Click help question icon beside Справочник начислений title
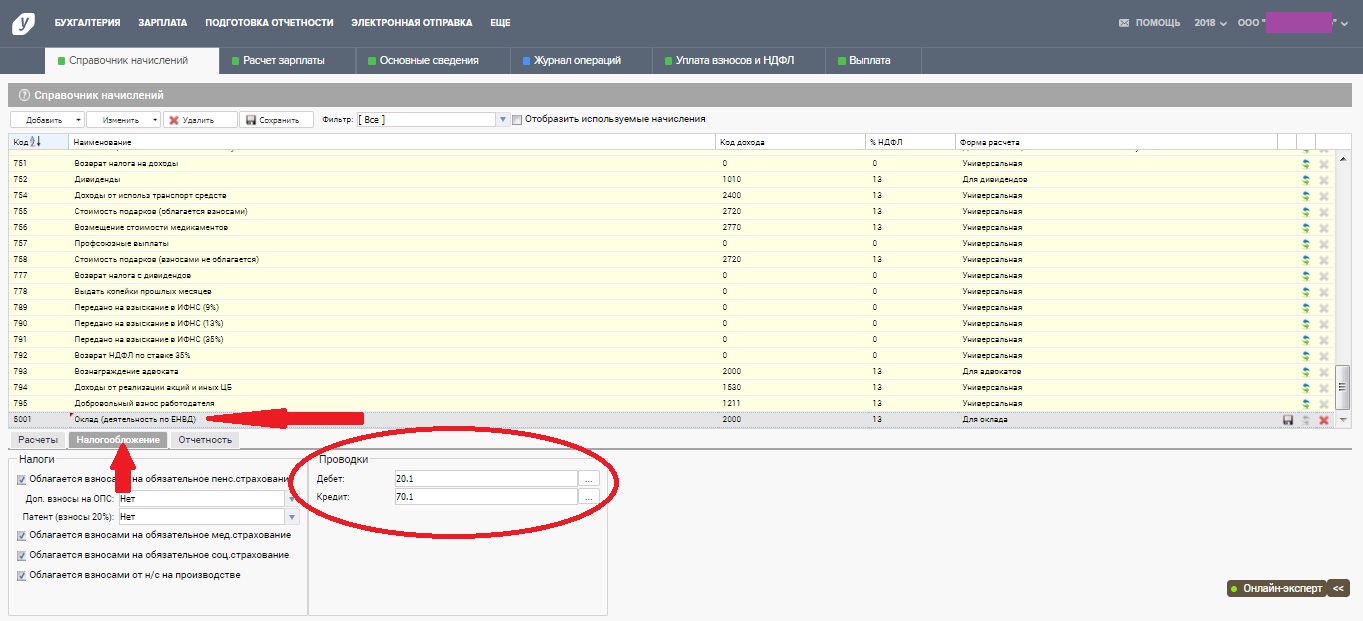Viewport: 1363px width, 621px height. click(24, 95)
